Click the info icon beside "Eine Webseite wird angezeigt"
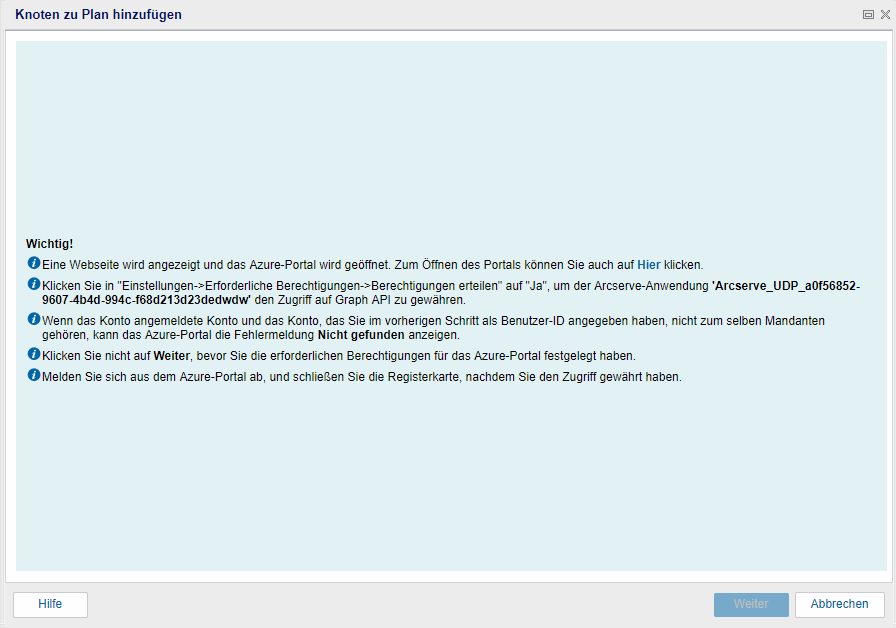The image size is (896, 628). coord(34,264)
